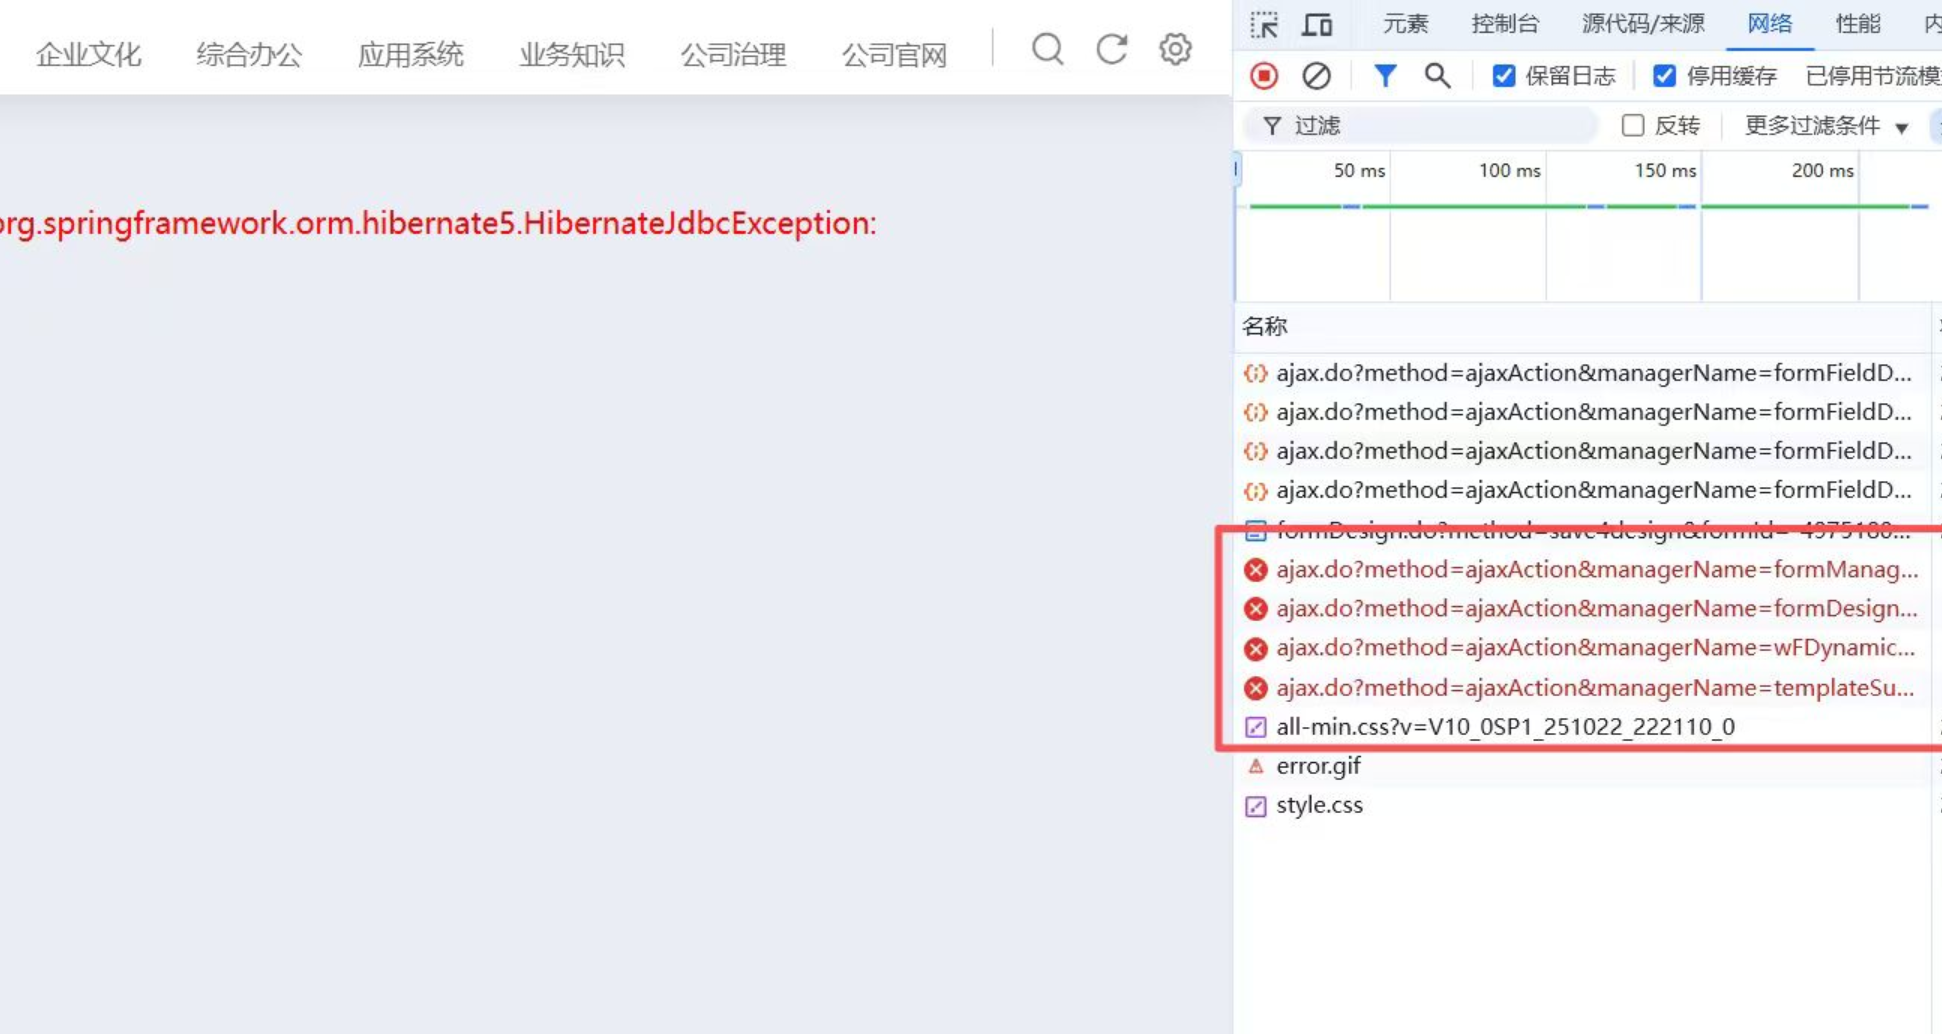The height and width of the screenshot is (1034, 1942).
Task: Activate the DevTools inspect element picker icon
Action: click(1264, 24)
